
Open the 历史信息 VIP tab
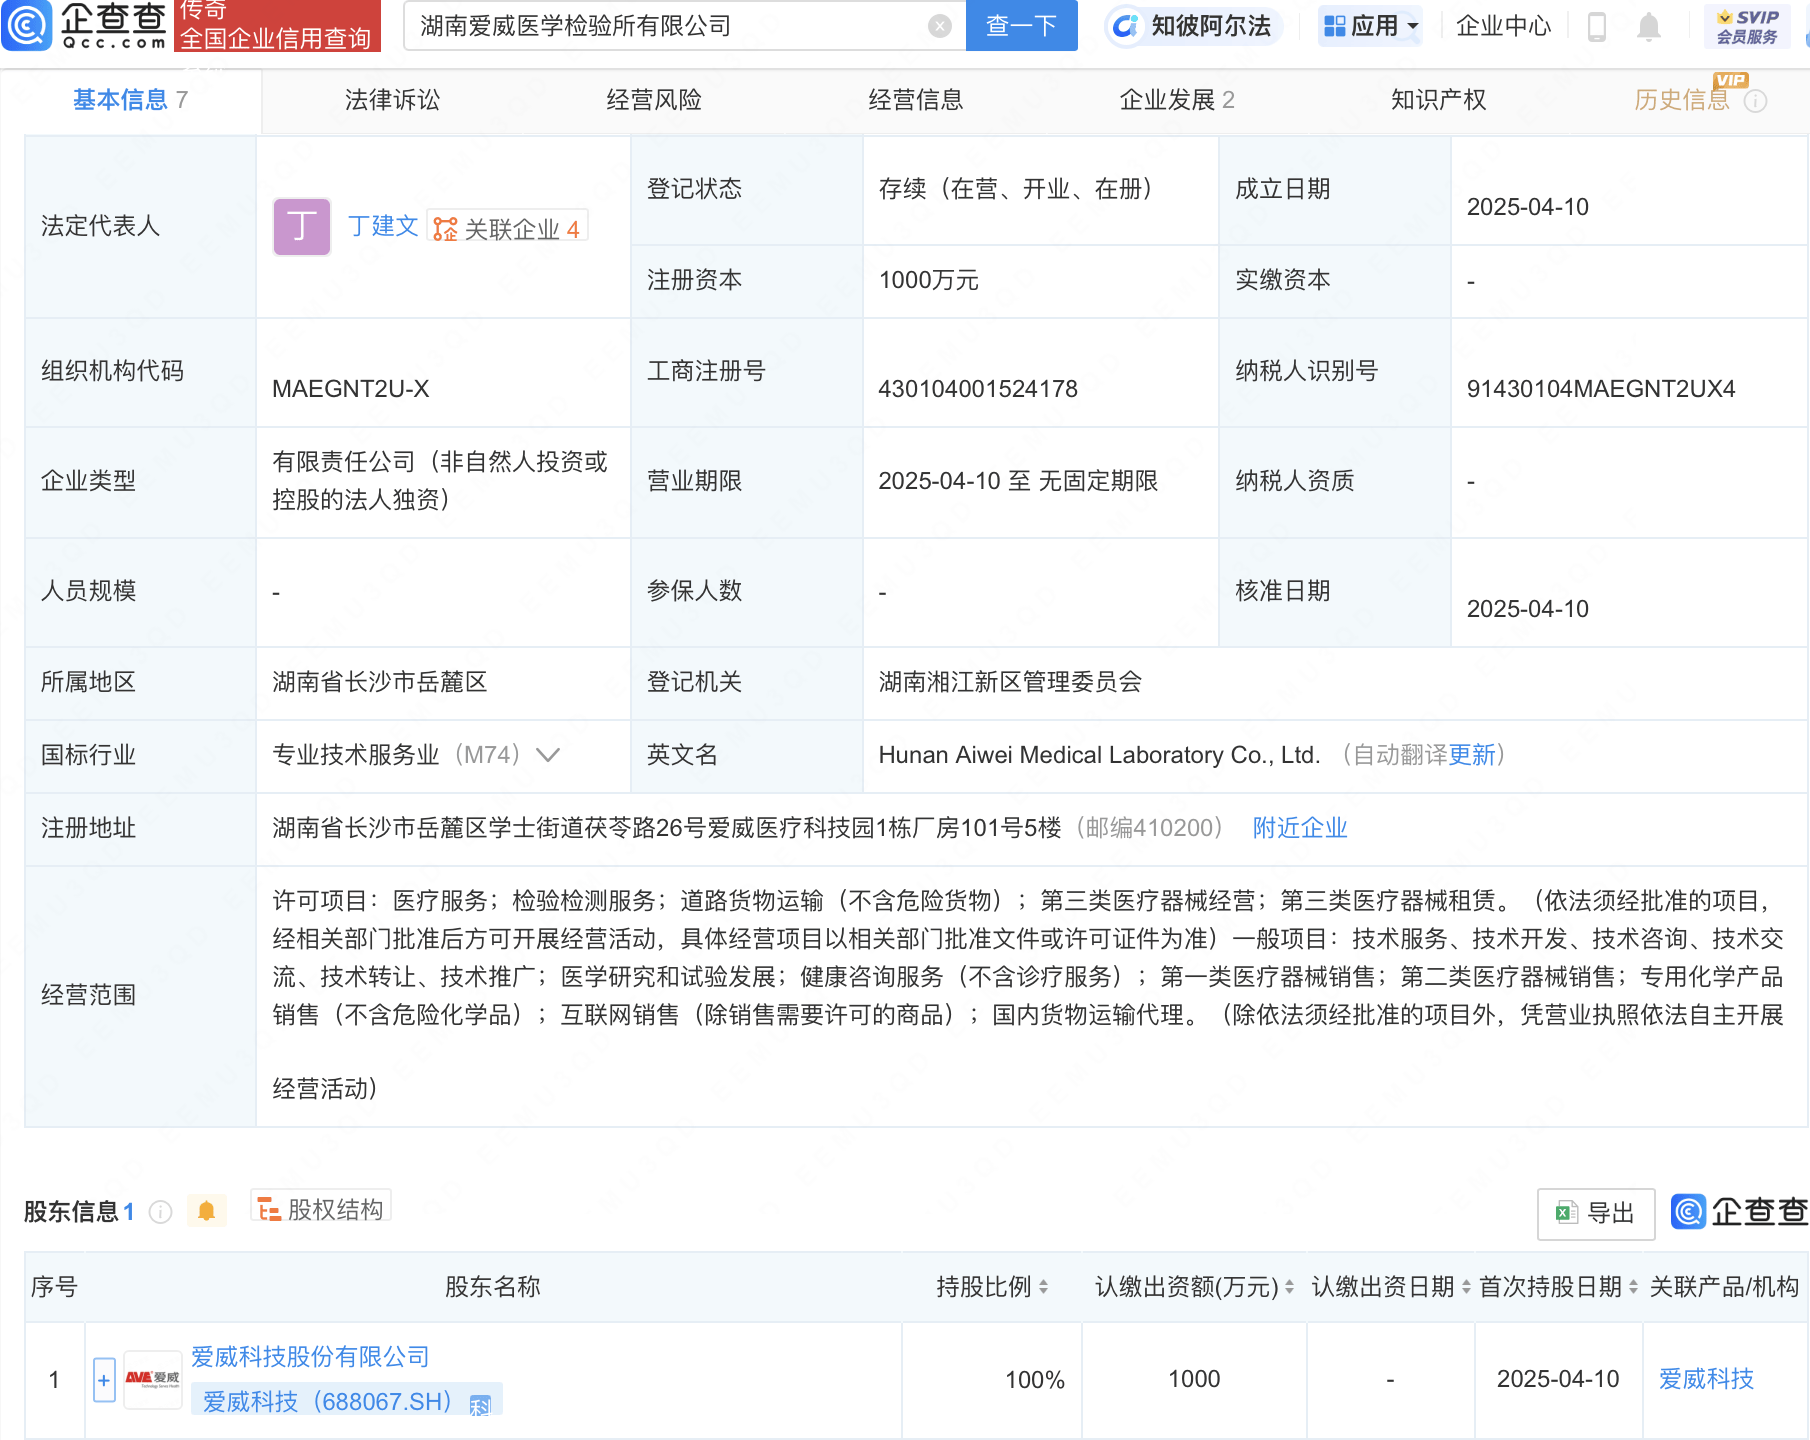point(1682,100)
